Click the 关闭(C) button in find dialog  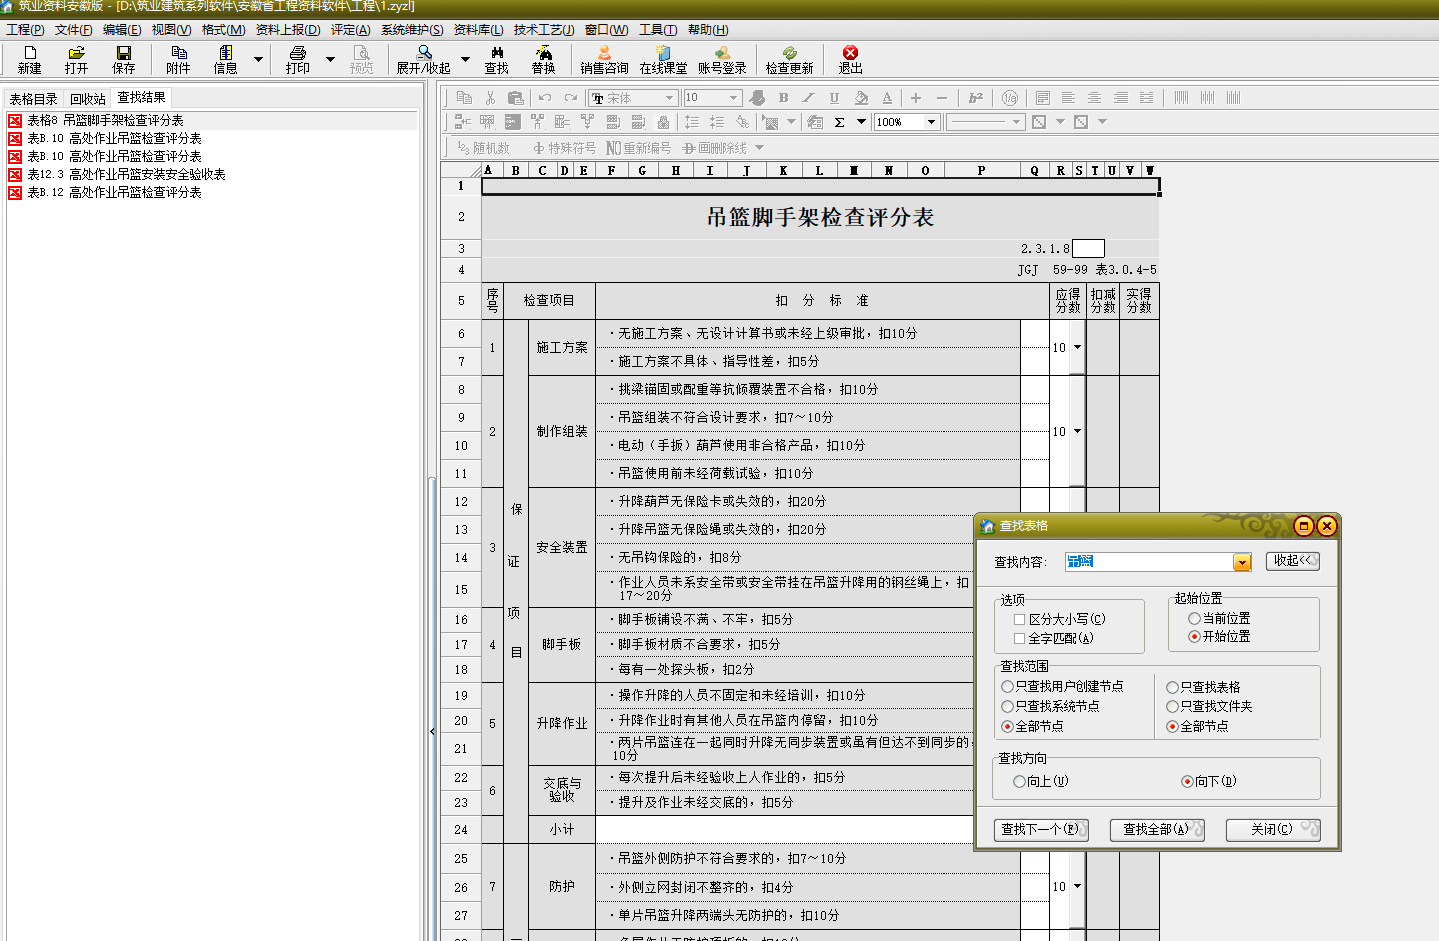pyautogui.click(x=1273, y=829)
